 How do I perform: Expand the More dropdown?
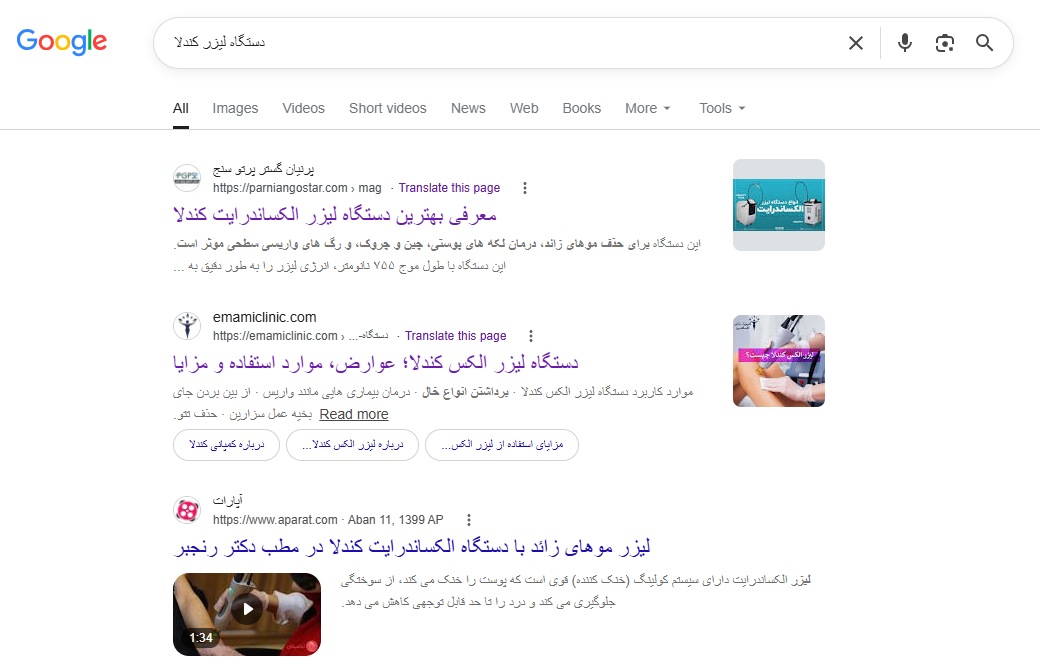[x=648, y=108]
